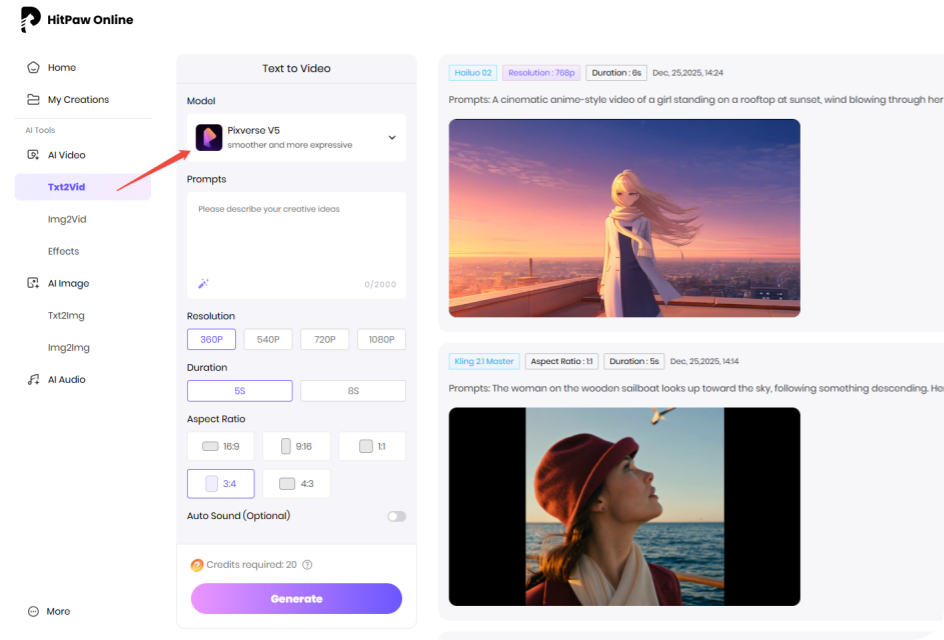Select the 16:9 aspect ratio
The image size is (944, 640).
pos(221,446)
